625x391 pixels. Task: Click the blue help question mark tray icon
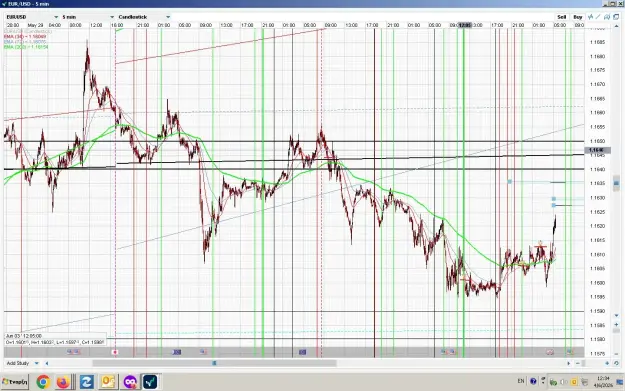click(533, 381)
